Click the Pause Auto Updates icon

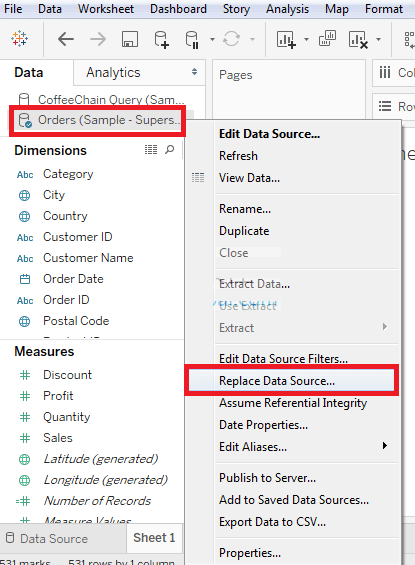click(192, 39)
